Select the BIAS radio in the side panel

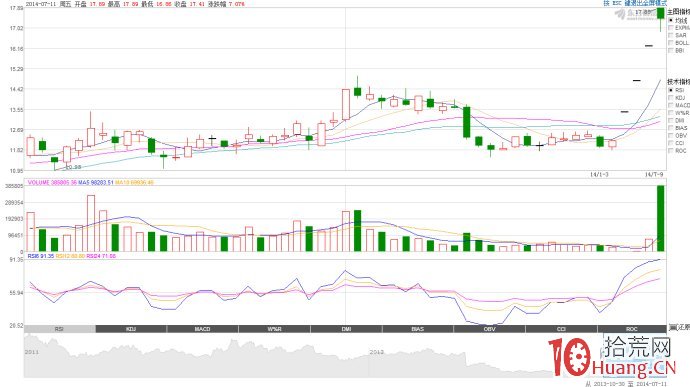point(671,128)
